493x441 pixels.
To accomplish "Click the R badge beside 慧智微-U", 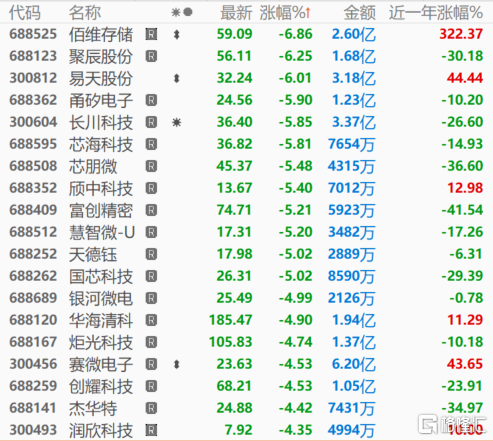I will [x=151, y=232].
